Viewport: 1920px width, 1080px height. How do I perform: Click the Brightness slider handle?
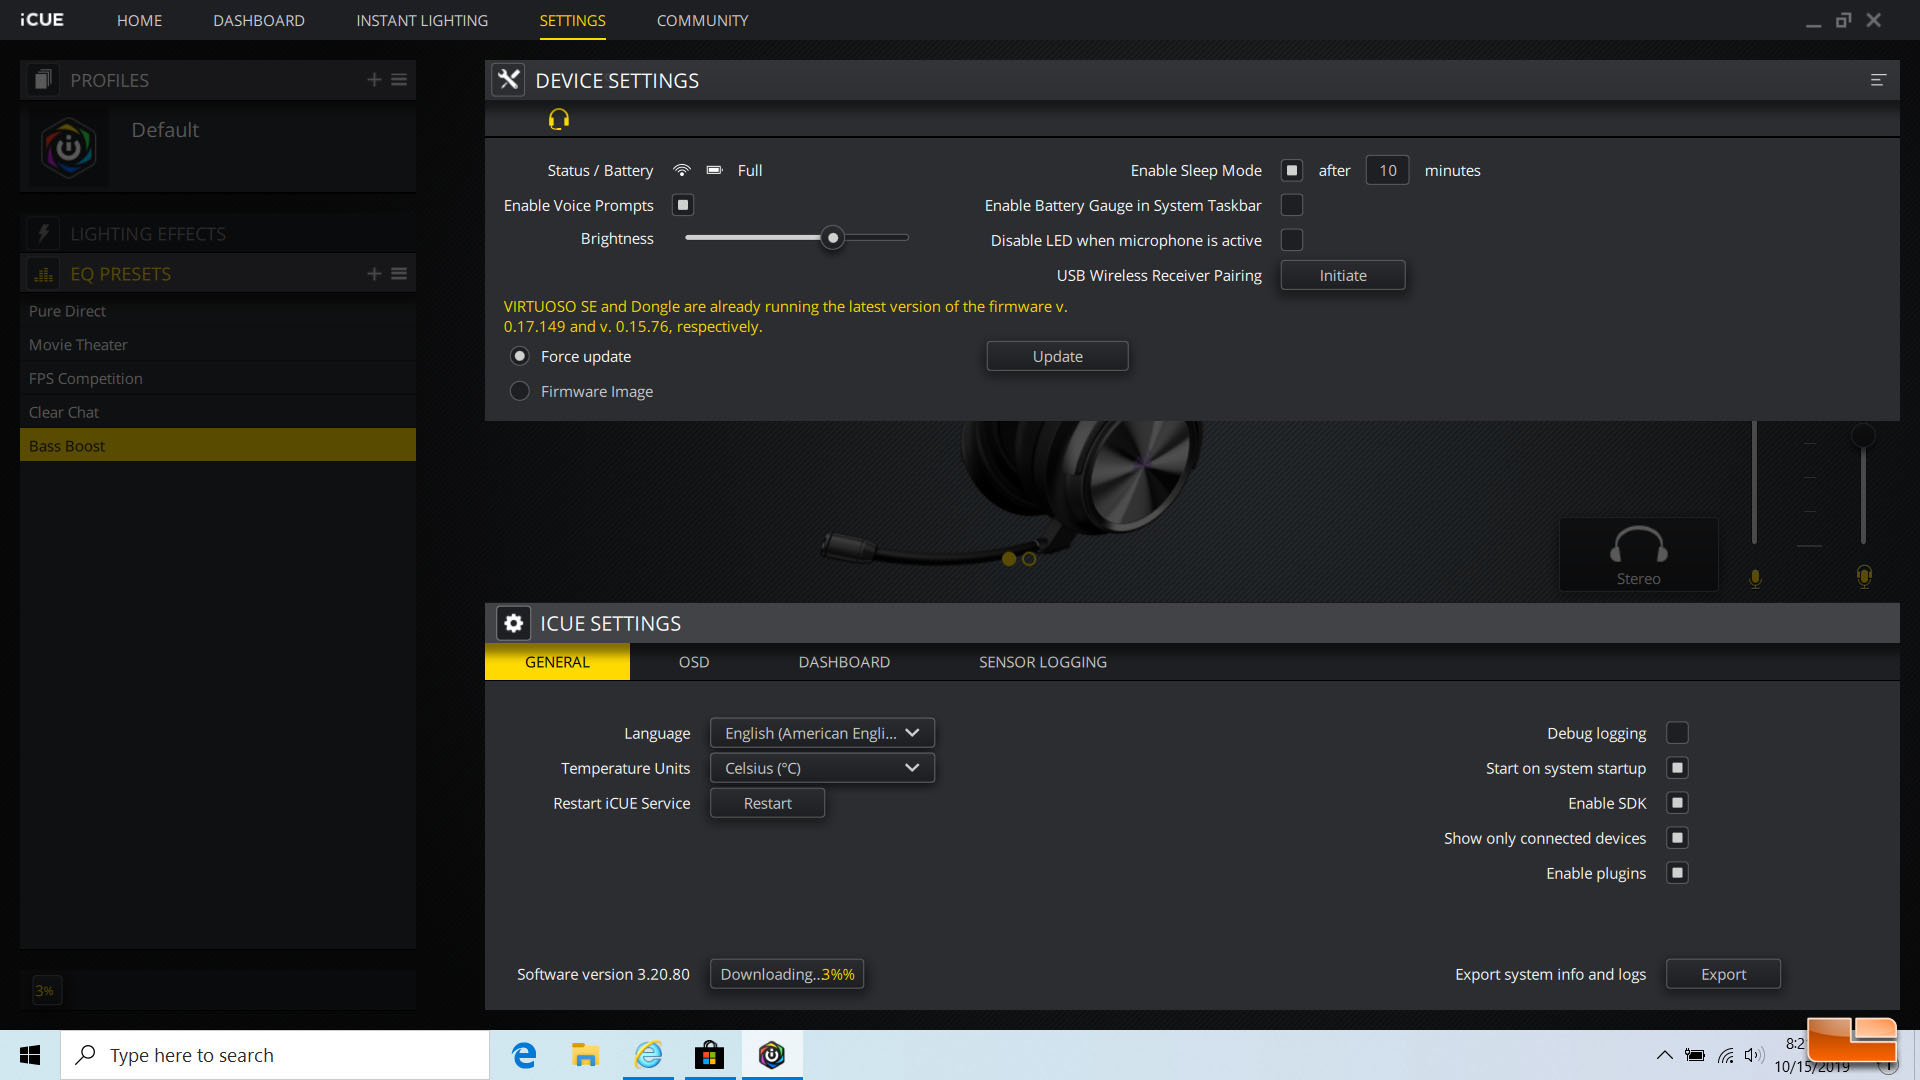(832, 238)
